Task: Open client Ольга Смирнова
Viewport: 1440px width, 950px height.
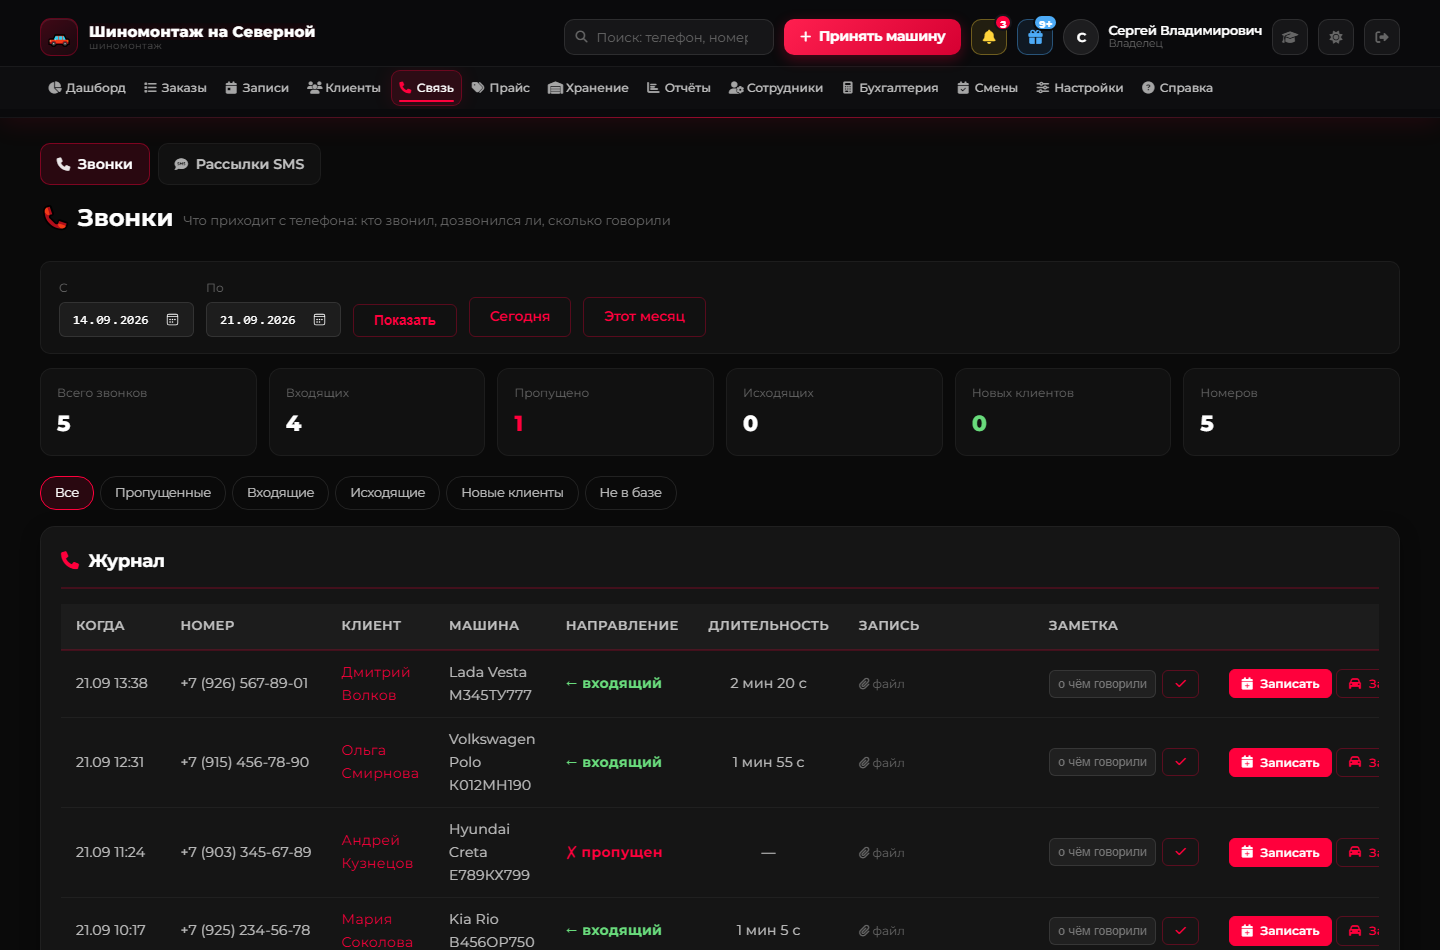Action: (380, 762)
